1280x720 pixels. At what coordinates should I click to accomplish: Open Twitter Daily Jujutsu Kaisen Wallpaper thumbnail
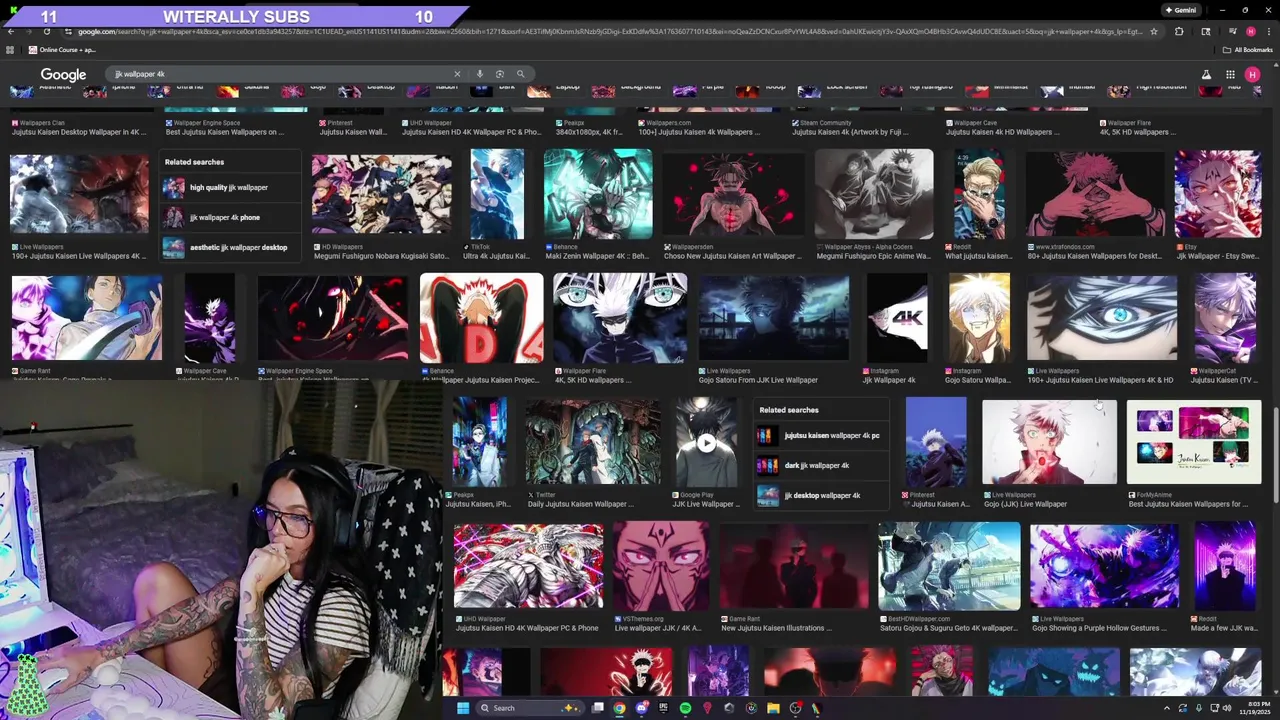[593, 442]
